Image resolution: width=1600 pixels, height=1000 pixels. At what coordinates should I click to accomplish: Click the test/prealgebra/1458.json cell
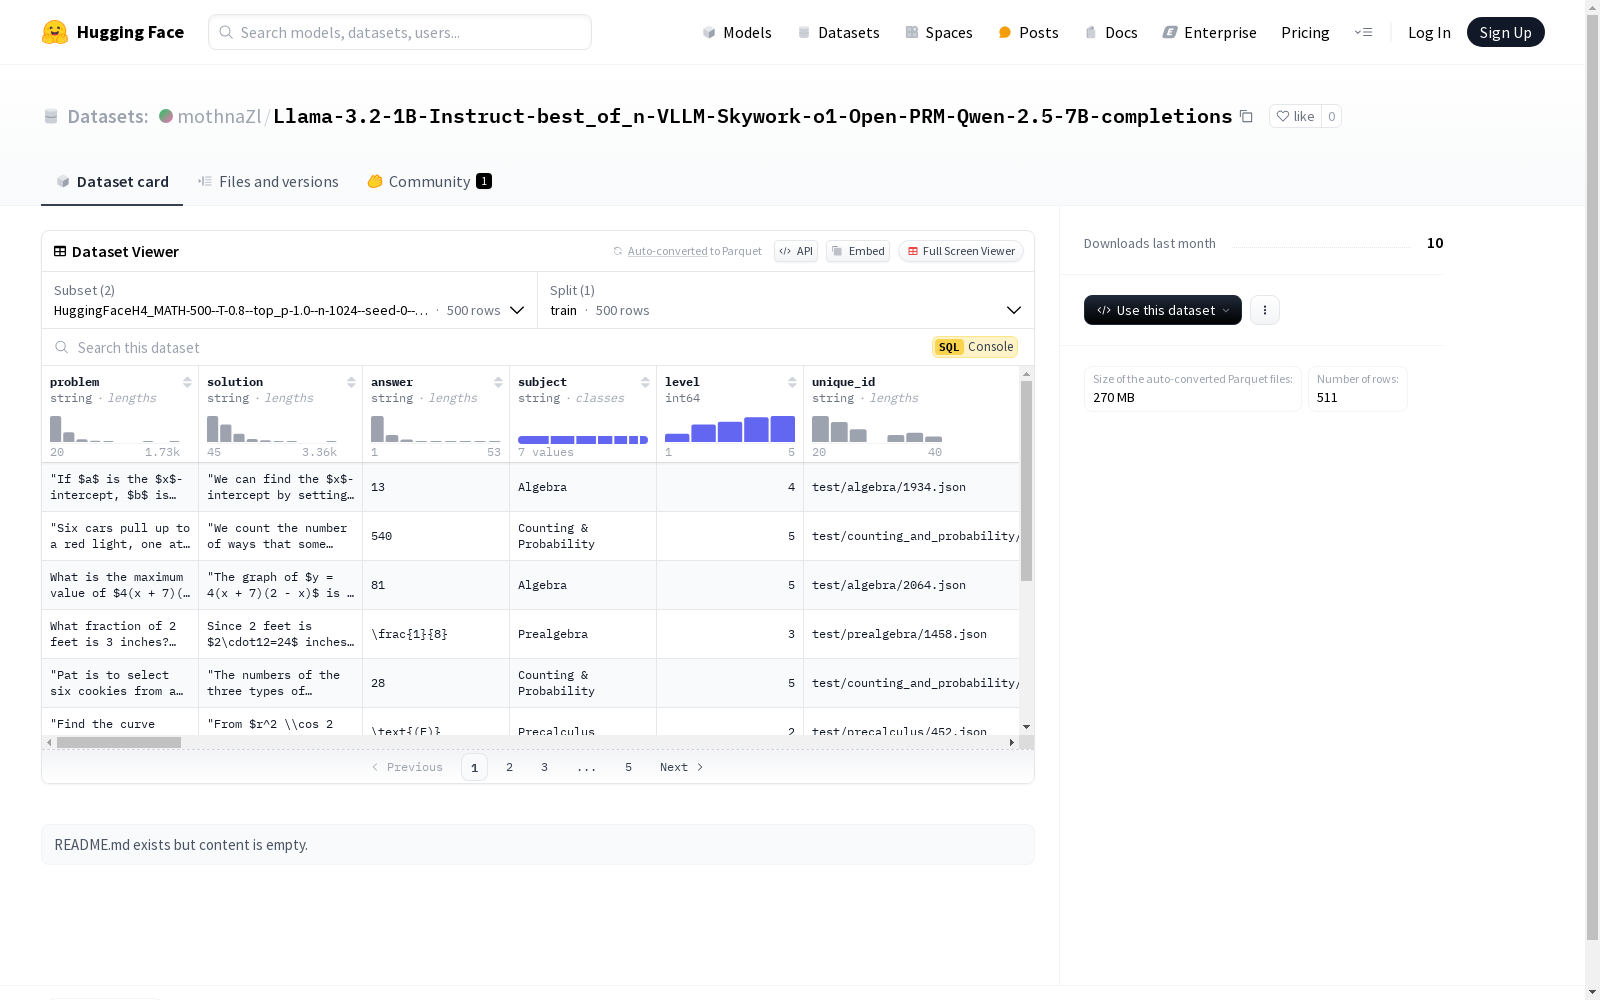[911, 634]
